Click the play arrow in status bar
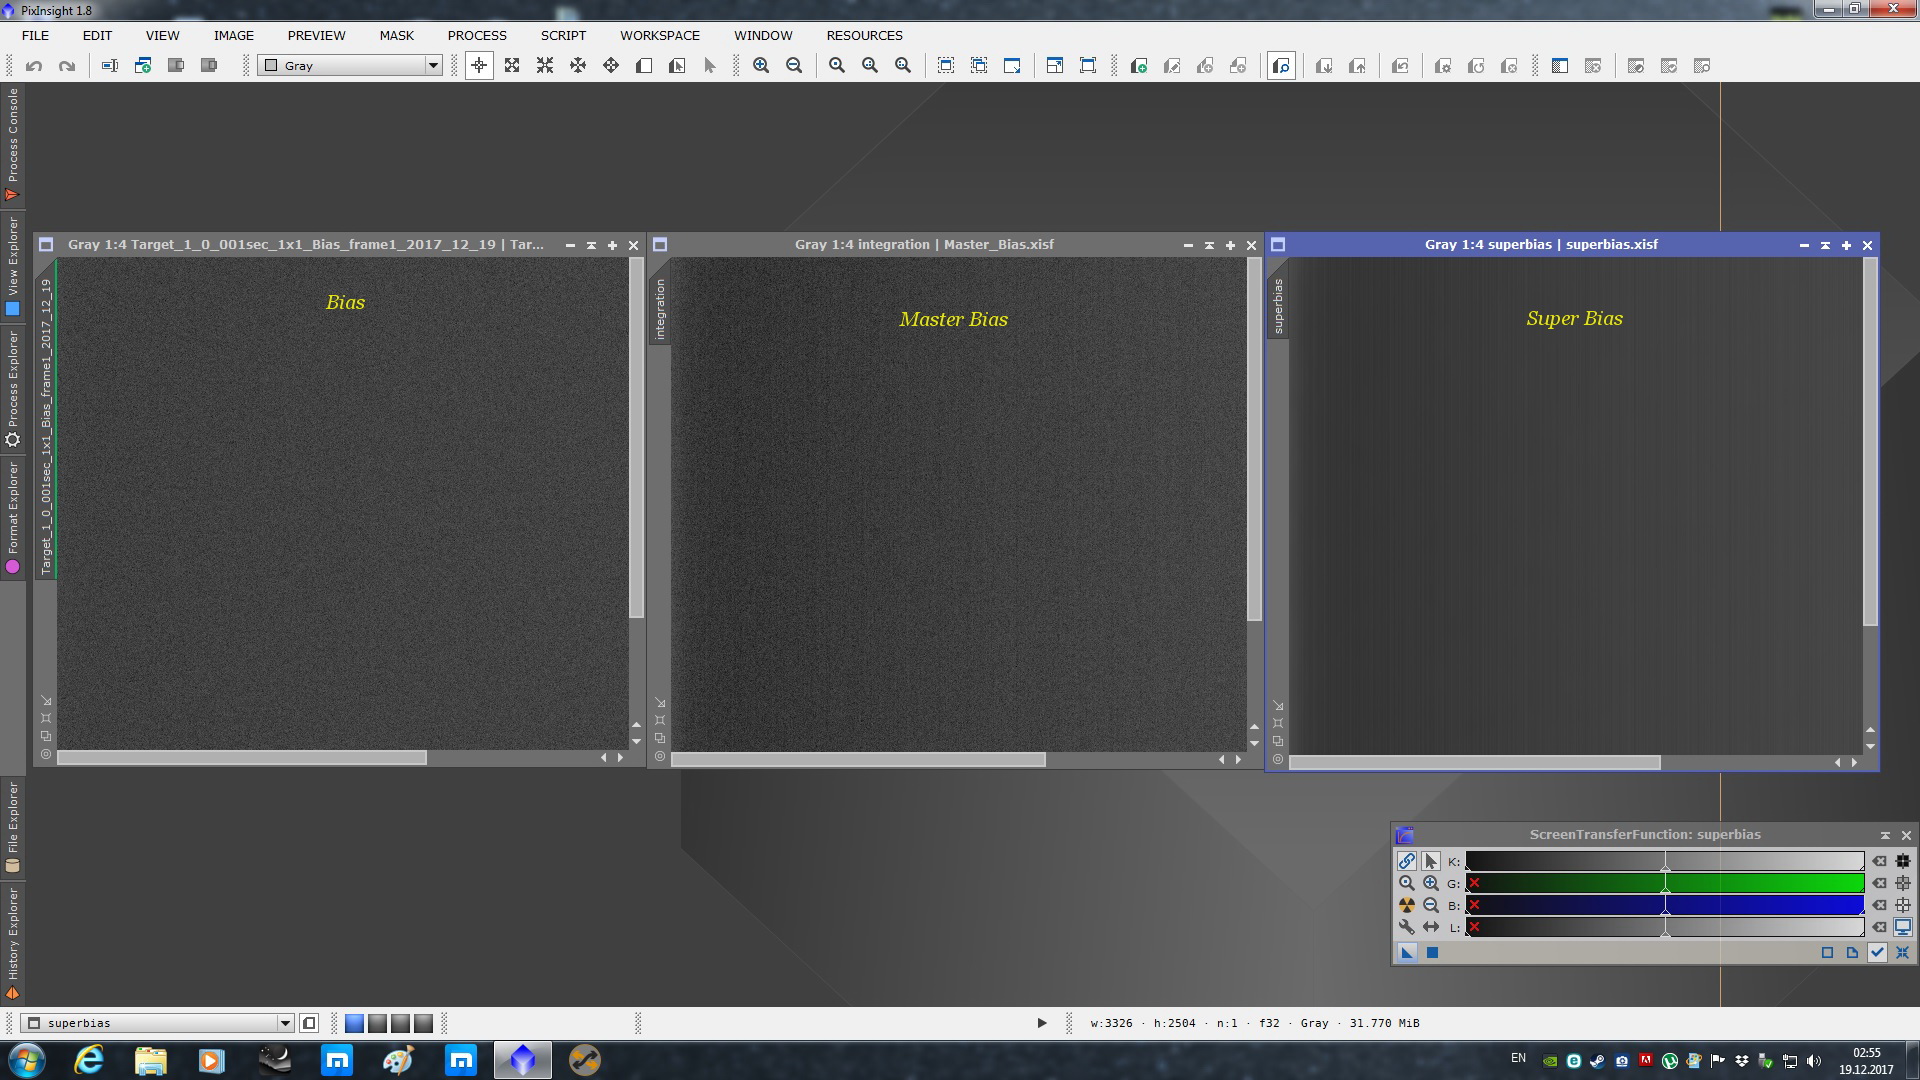 [1041, 1023]
